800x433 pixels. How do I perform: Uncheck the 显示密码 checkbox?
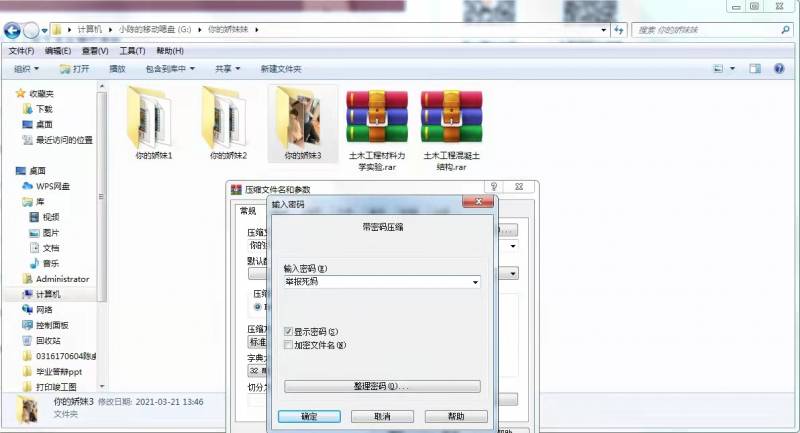289,331
